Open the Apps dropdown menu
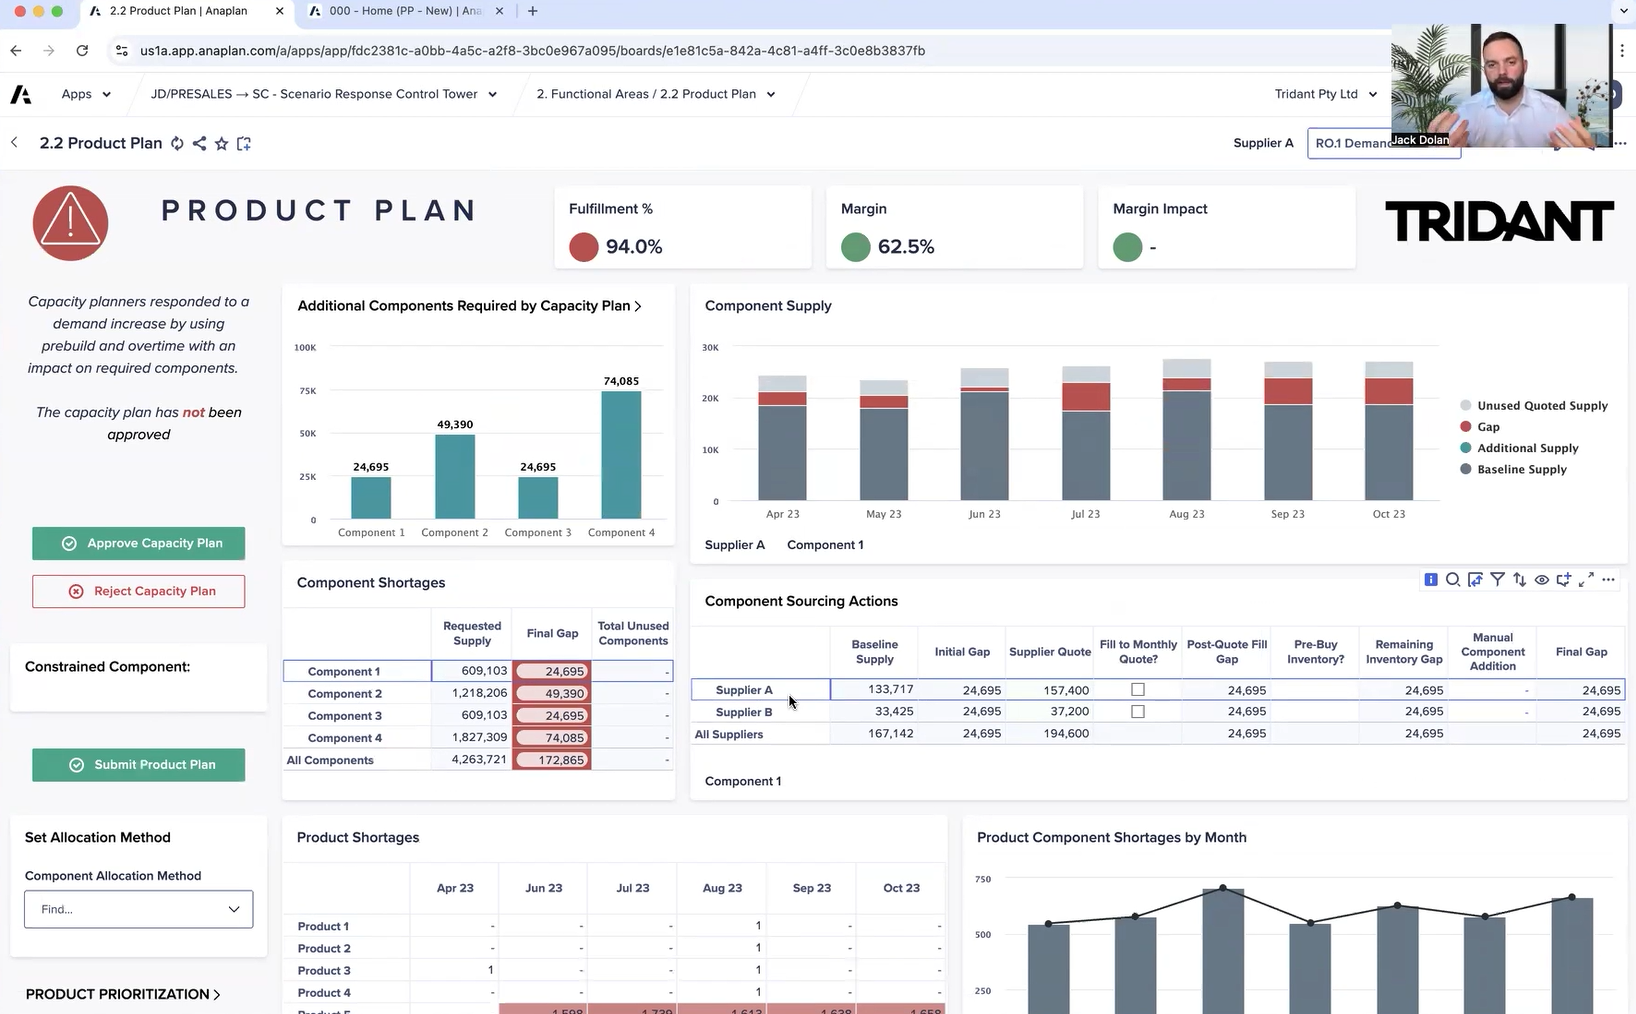The image size is (1636, 1014). [x=86, y=94]
